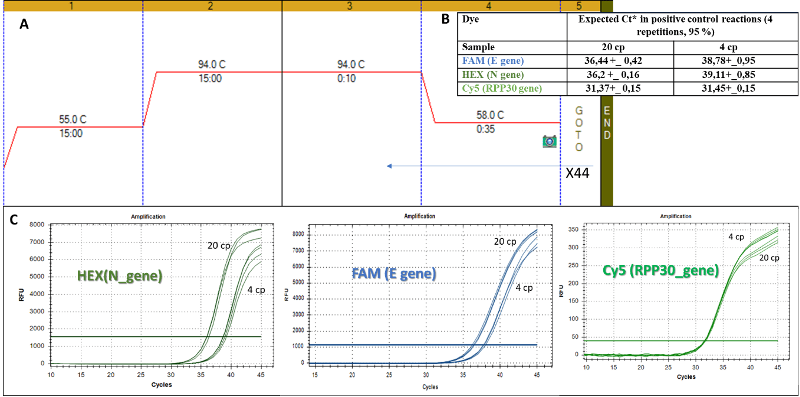Click the 94.0 C temperature in step 3
Screen dimensions: 800x397
(x=351, y=64)
